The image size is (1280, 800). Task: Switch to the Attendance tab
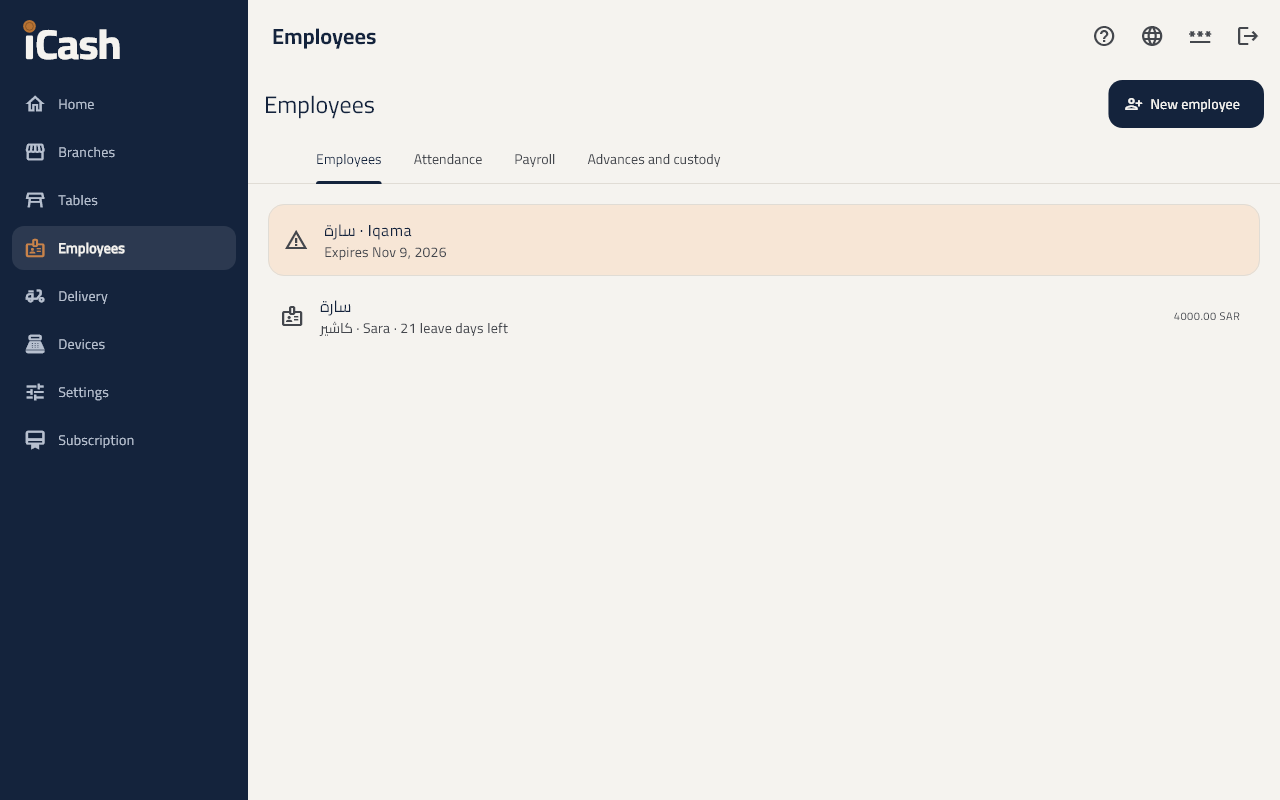click(448, 160)
